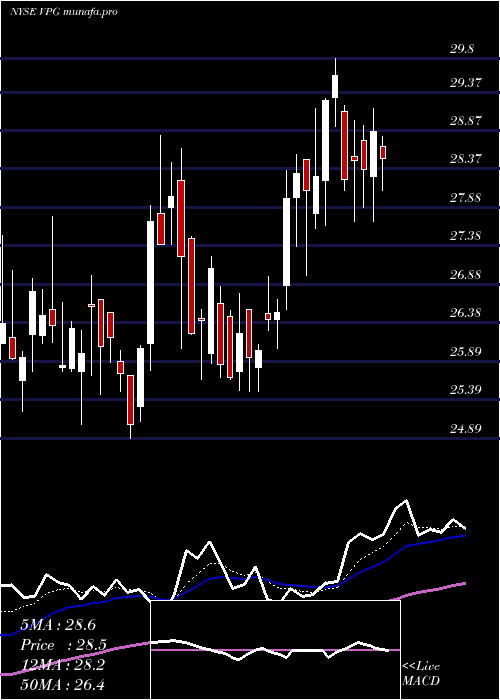Click the lowest red candlestick near 24.89
Viewport: 500px width, 700px height.
(130, 400)
